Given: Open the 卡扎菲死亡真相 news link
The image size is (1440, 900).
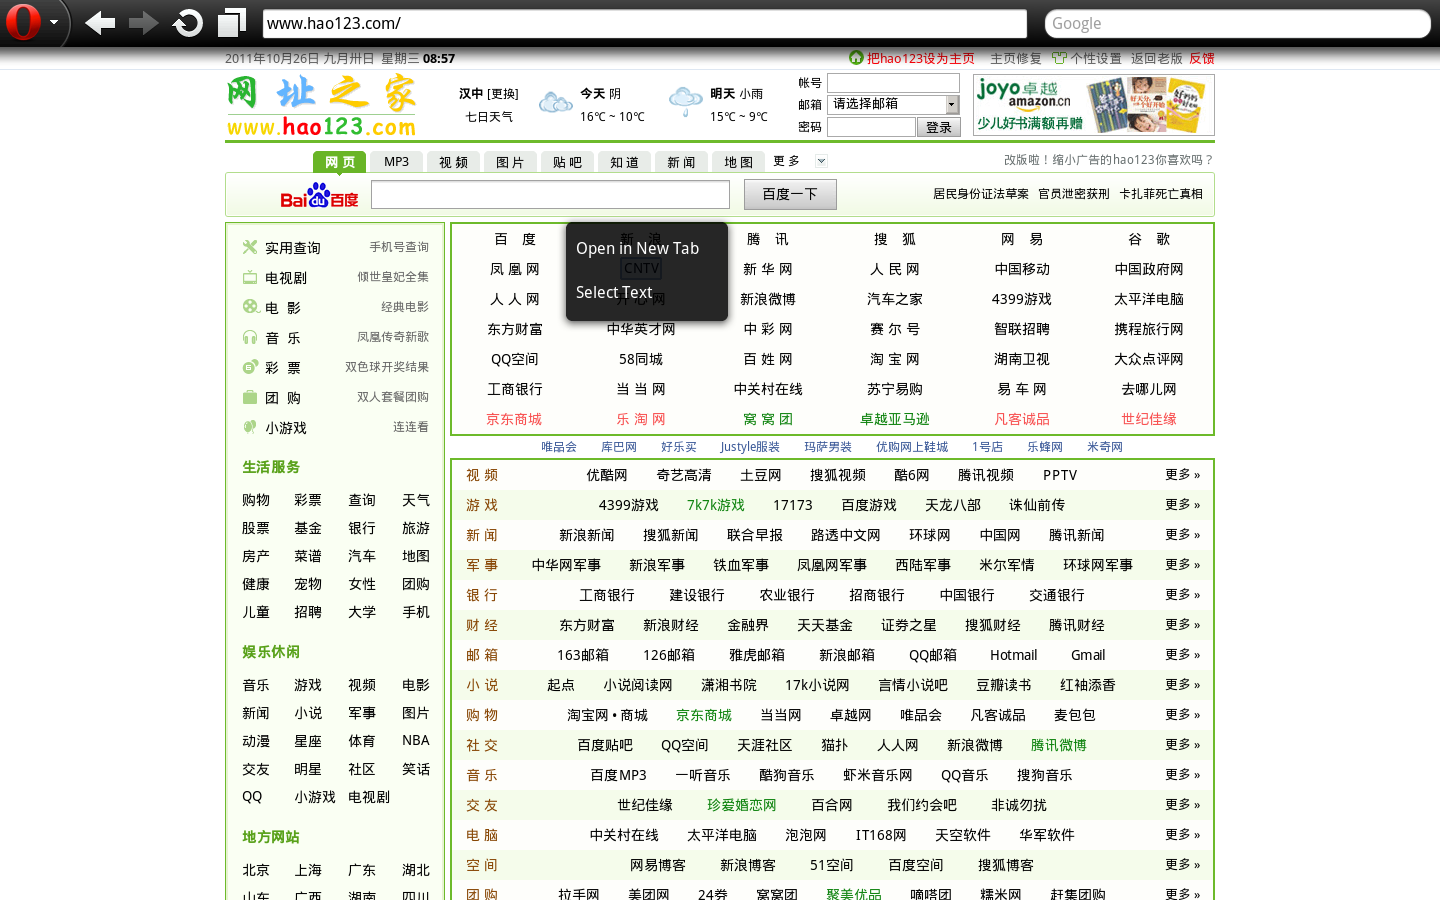Looking at the screenshot, I should tap(1161, 194).
